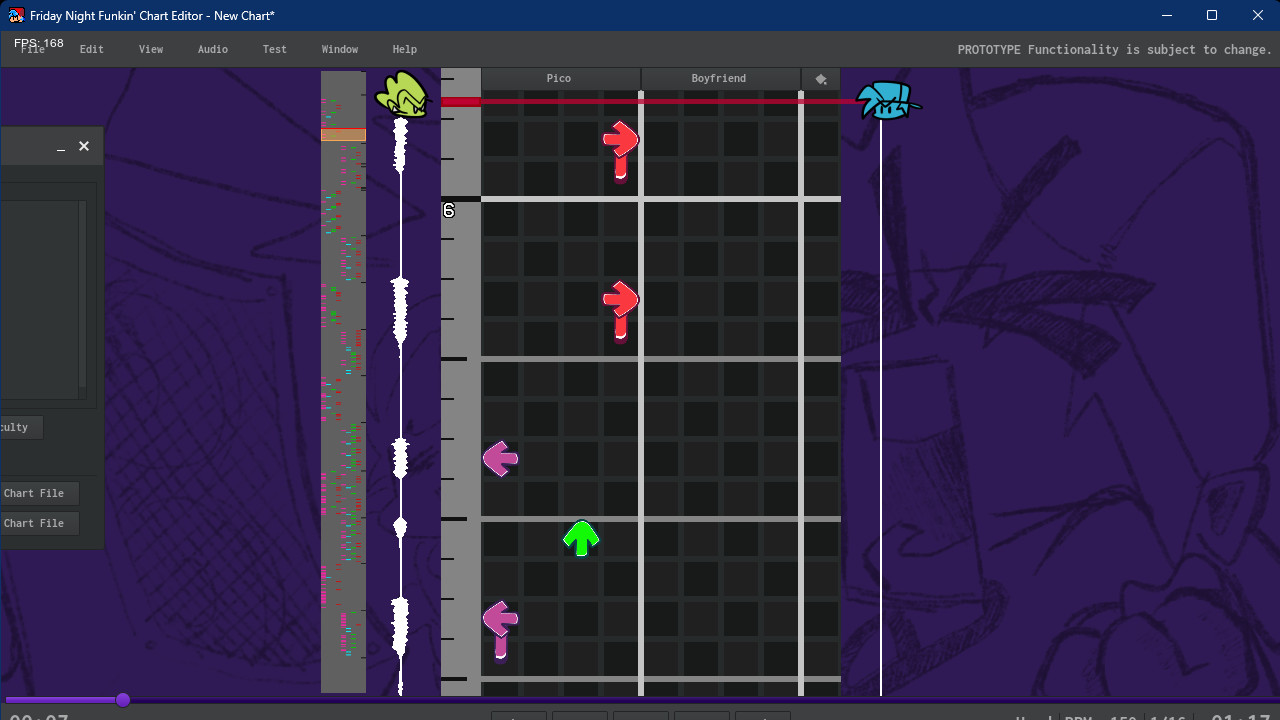Click the event column icon beside Boyfriend

[821, 79]
